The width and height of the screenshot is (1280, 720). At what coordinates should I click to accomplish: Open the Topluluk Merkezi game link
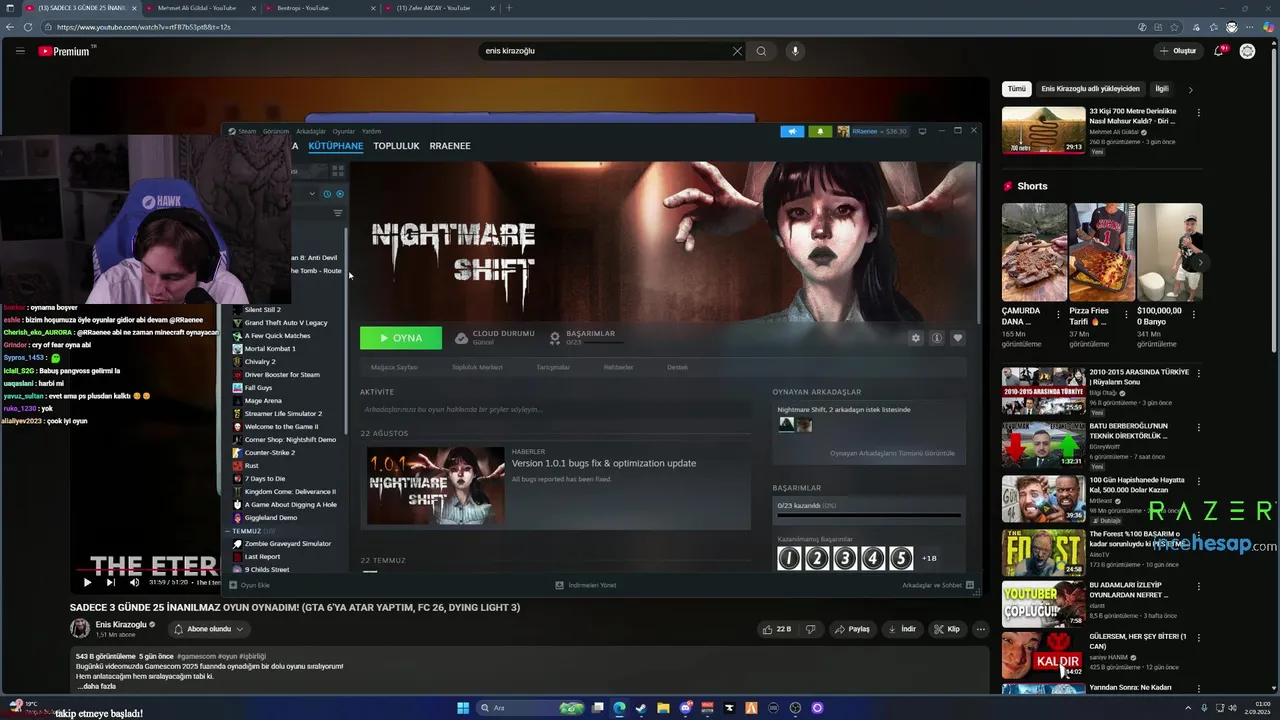pyautogui.click(x=477, y=367)
